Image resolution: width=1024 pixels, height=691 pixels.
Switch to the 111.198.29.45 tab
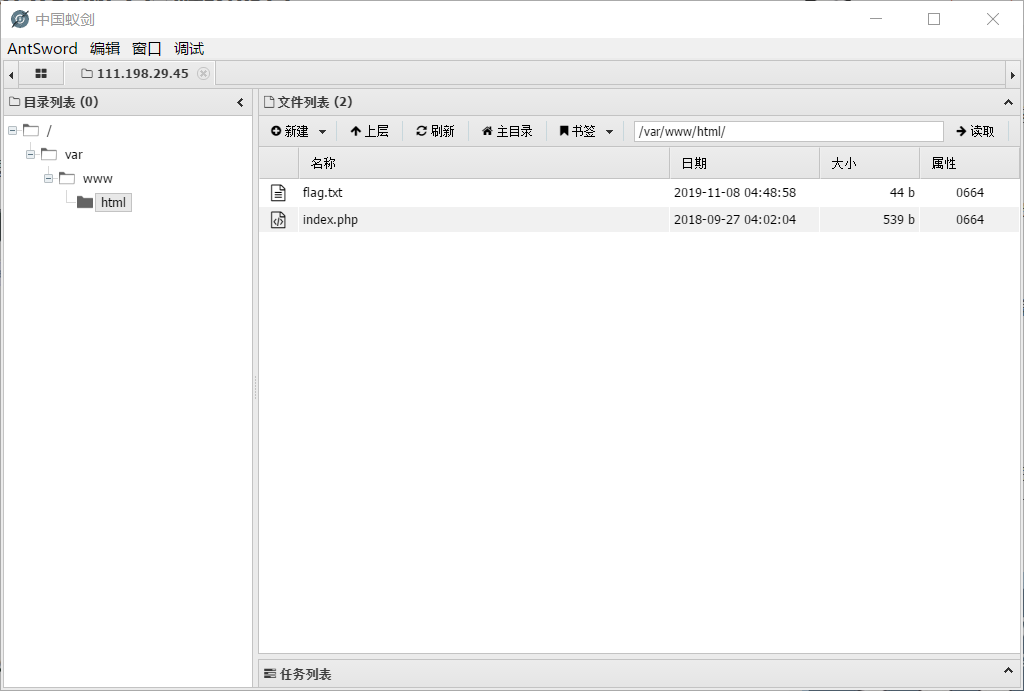[x=139, y=73]
